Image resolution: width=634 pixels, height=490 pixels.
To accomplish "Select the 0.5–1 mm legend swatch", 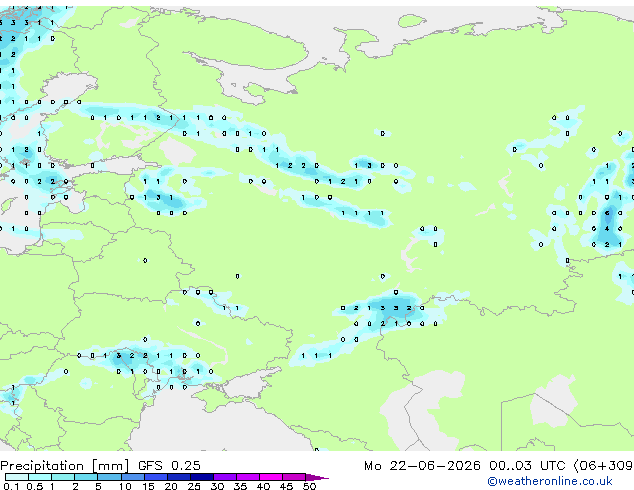I will (x=40, y=477).
